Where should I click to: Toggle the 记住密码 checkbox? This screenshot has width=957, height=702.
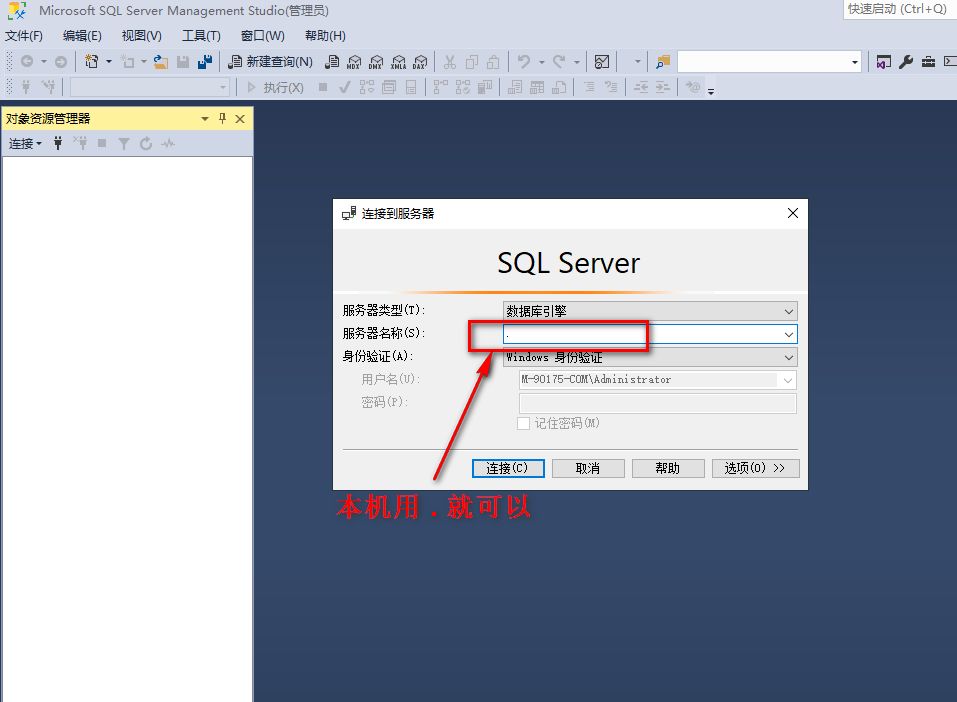pyautogui.click(x=523, y=424)
